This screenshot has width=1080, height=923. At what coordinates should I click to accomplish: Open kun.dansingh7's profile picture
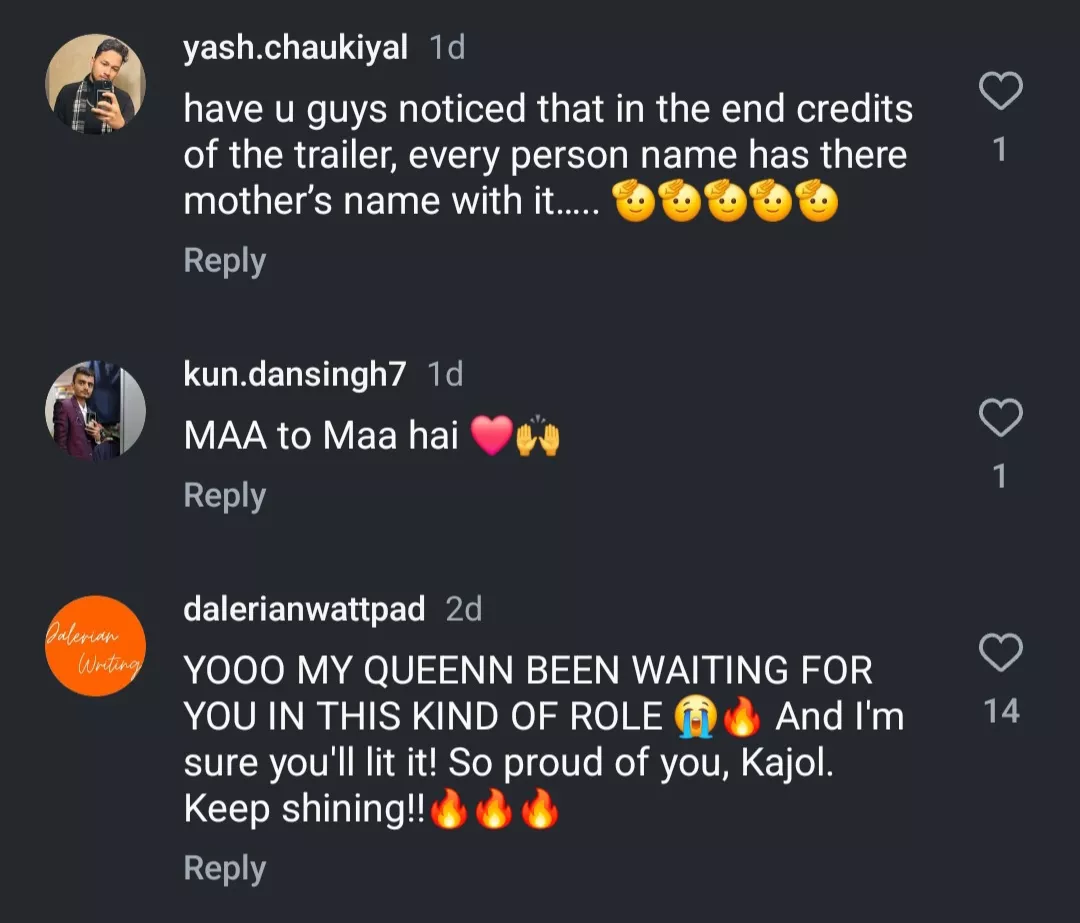pyautogui.click(x=96, y=410)
